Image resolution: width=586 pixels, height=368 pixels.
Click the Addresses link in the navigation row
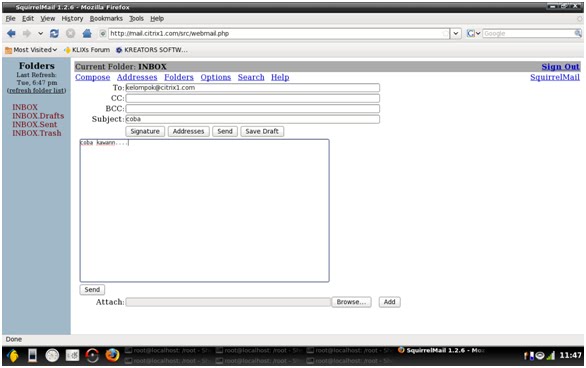(x=137, y=77)
